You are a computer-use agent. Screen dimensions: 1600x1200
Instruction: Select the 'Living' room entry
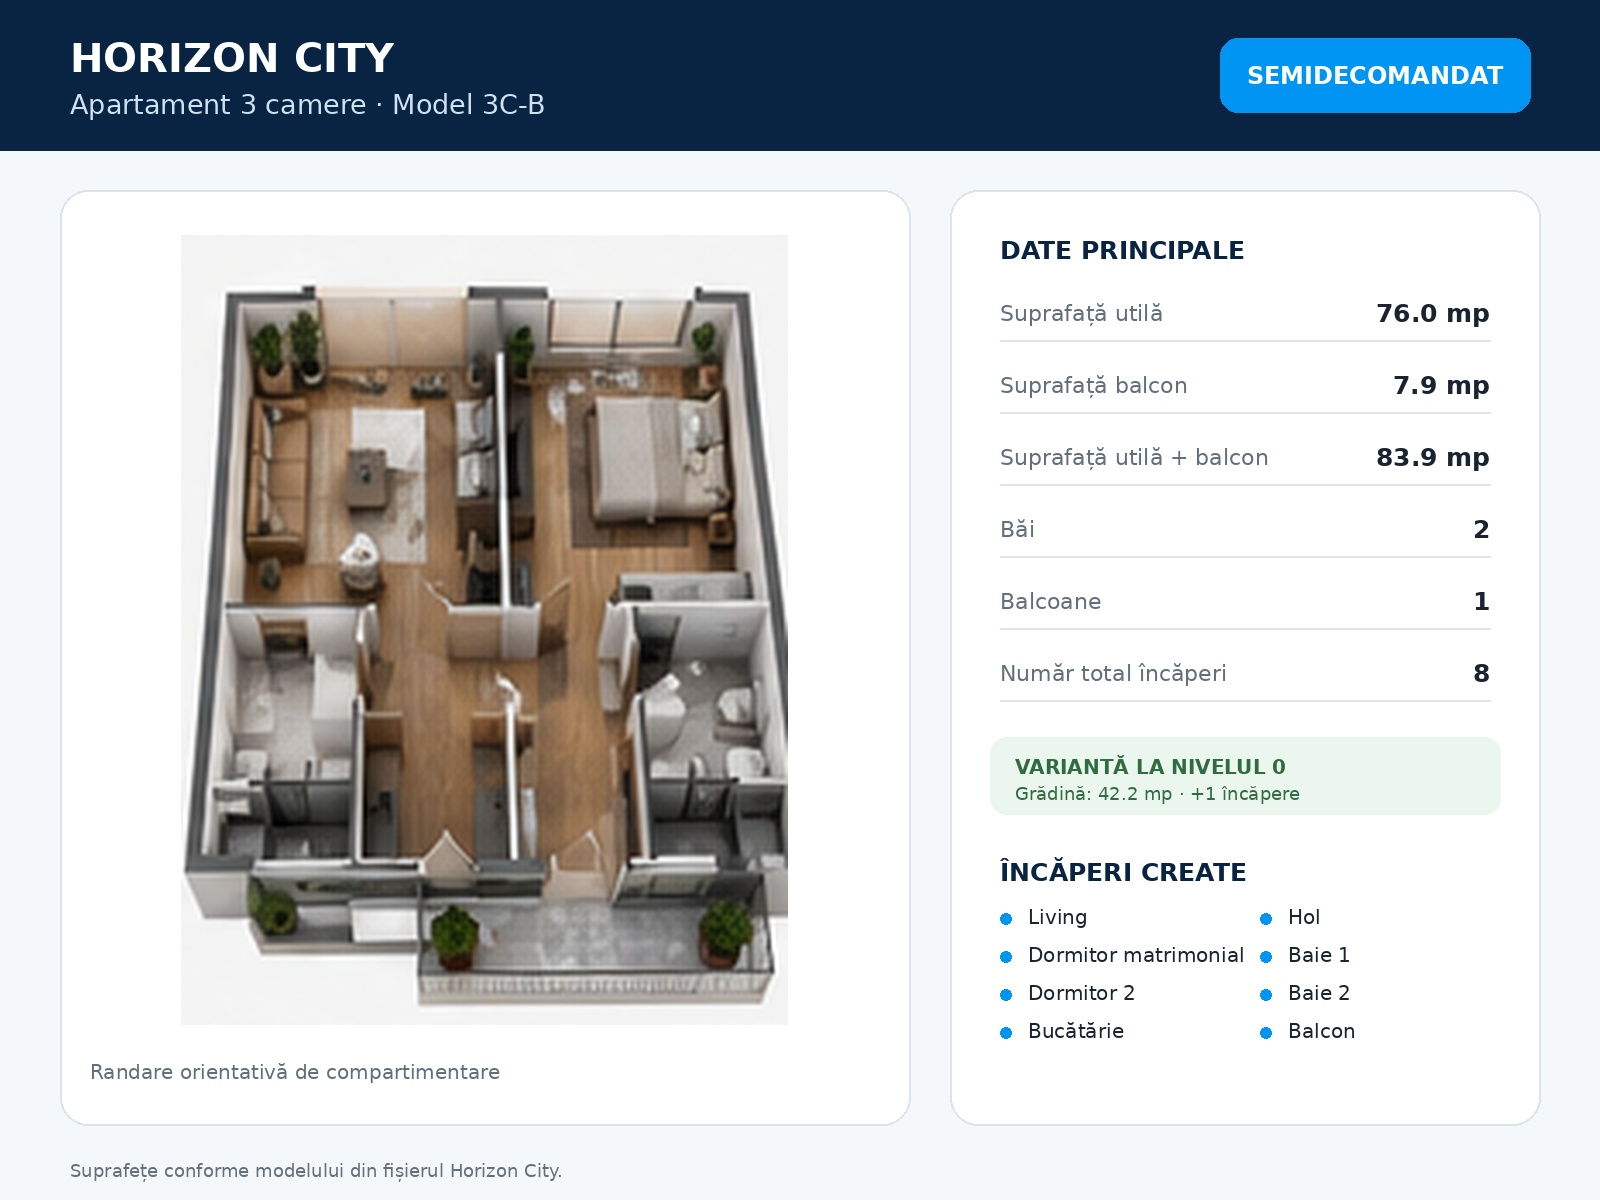click(1057, 918)
